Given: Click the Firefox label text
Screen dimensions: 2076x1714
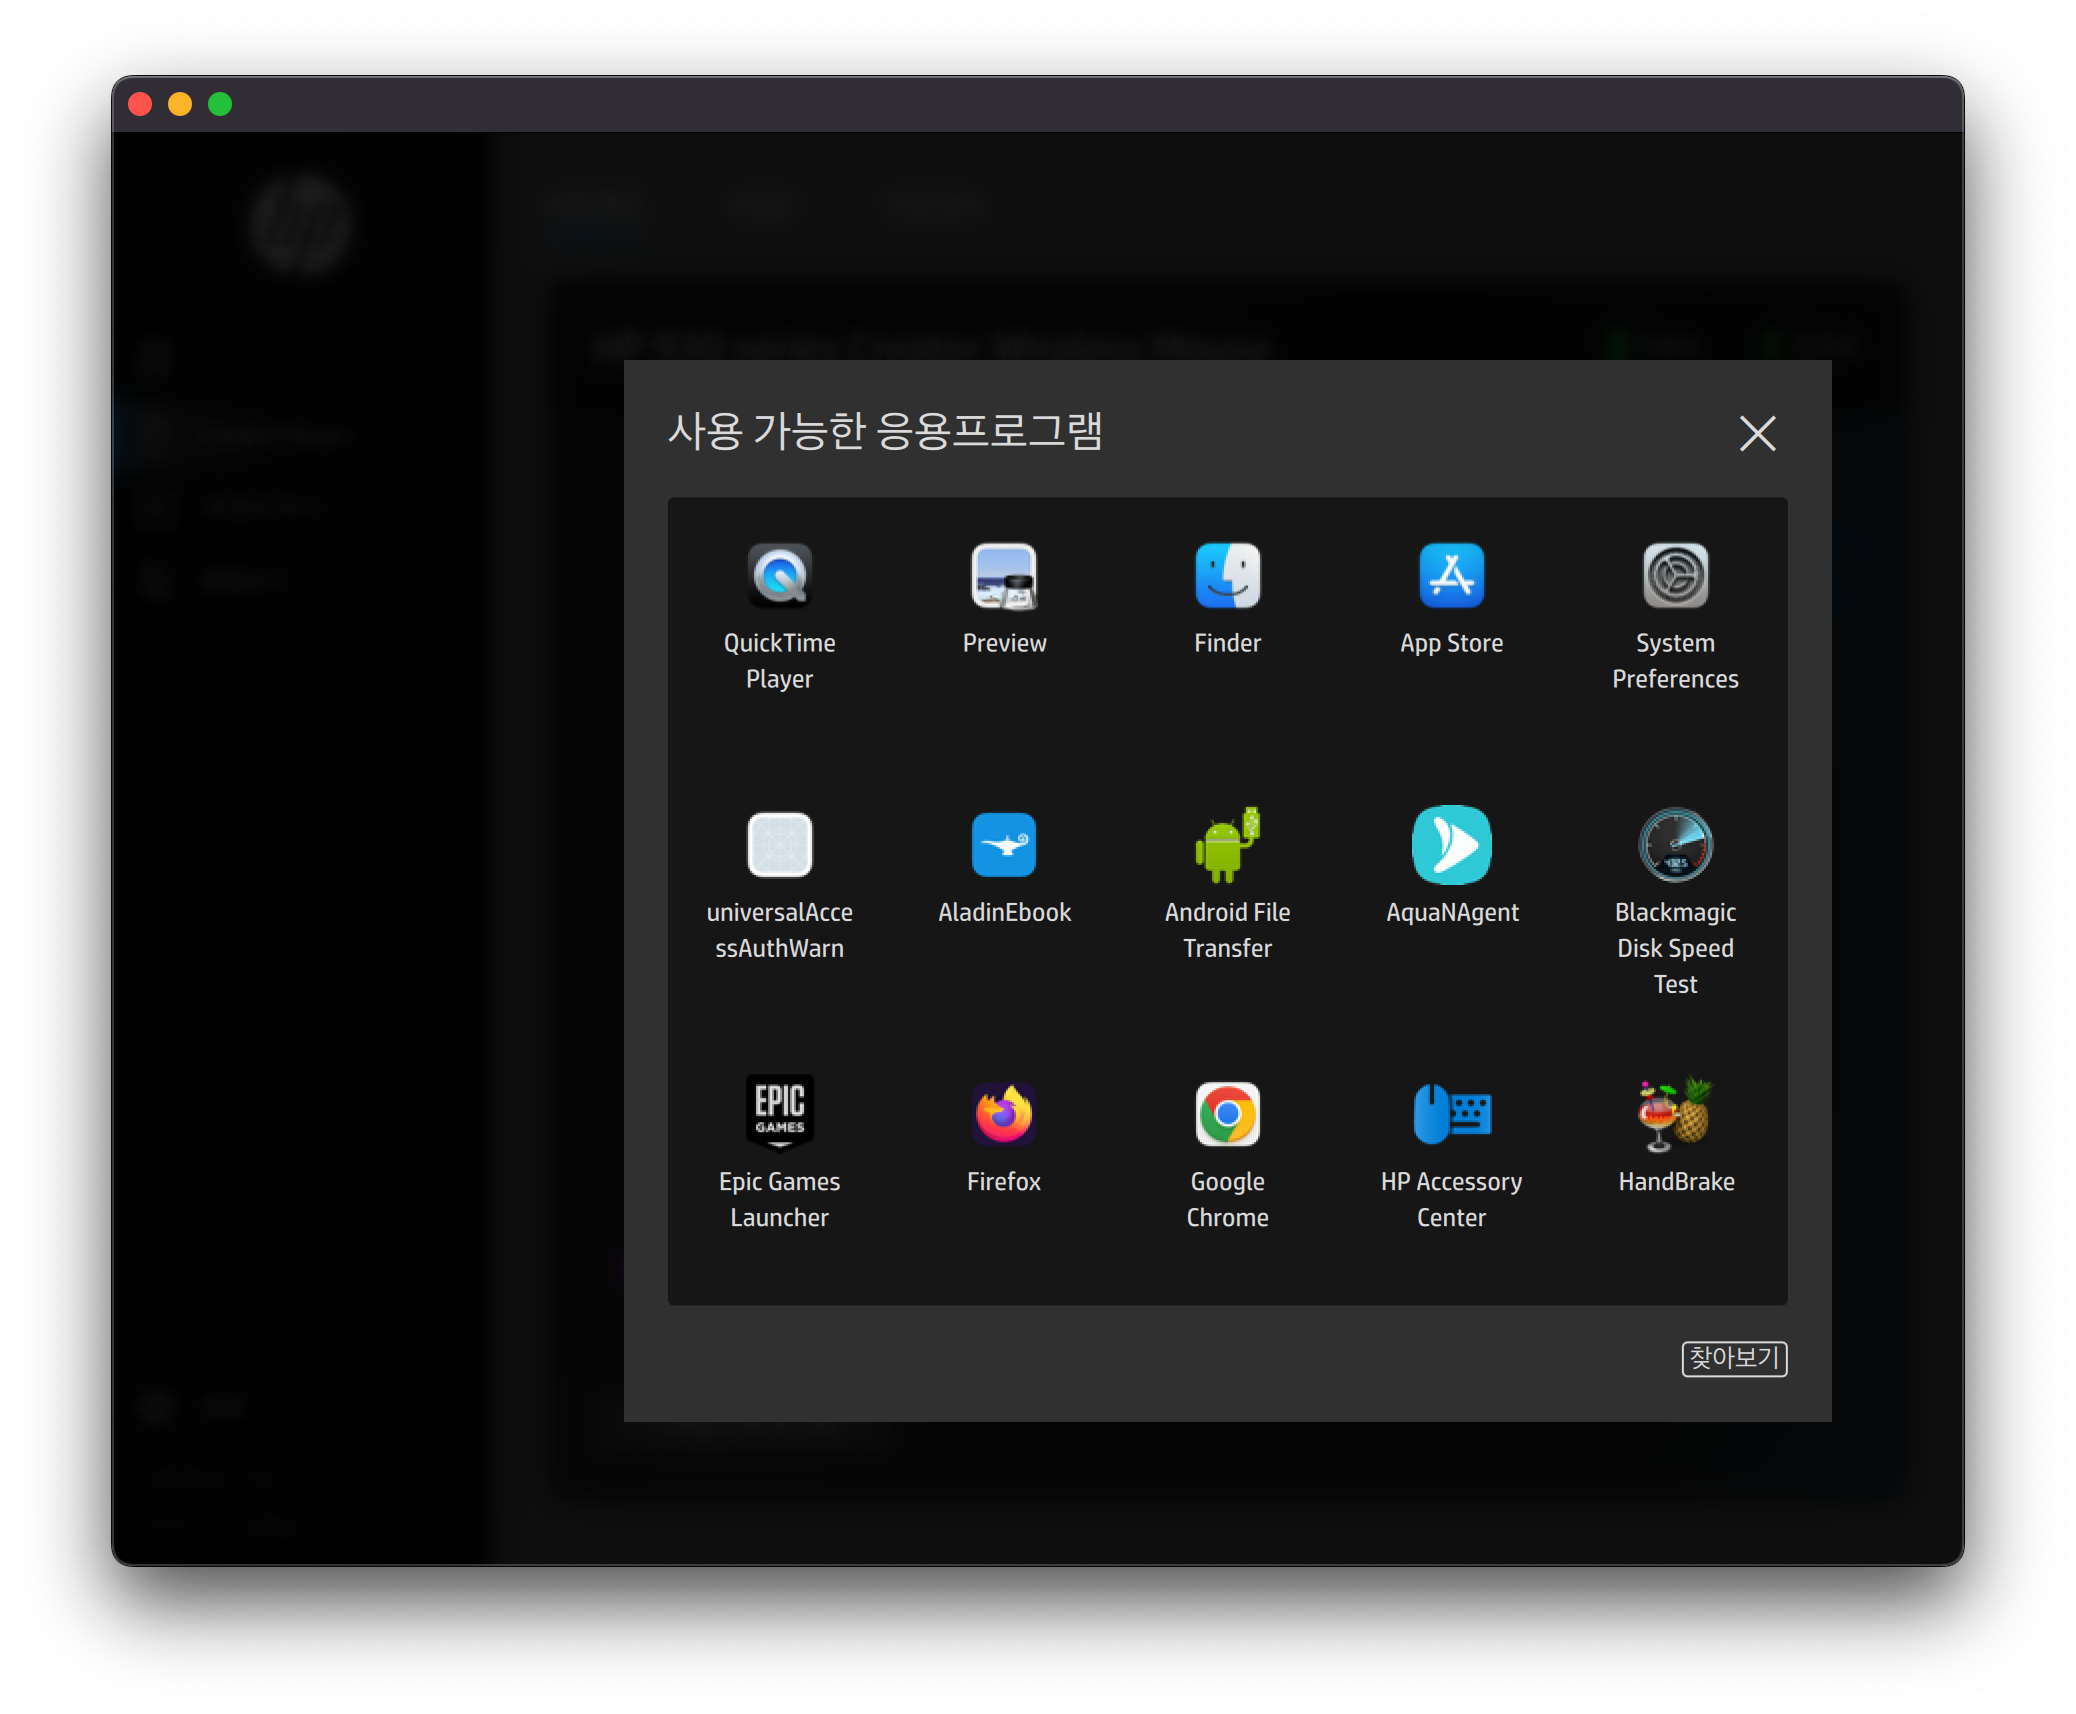Looking at the screenshot, I should (1003, 1182).
